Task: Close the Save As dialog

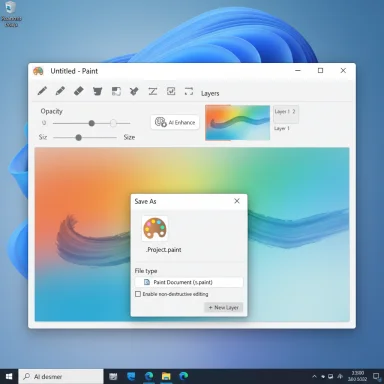Action: pyautogui.click(x=237, y=201)
